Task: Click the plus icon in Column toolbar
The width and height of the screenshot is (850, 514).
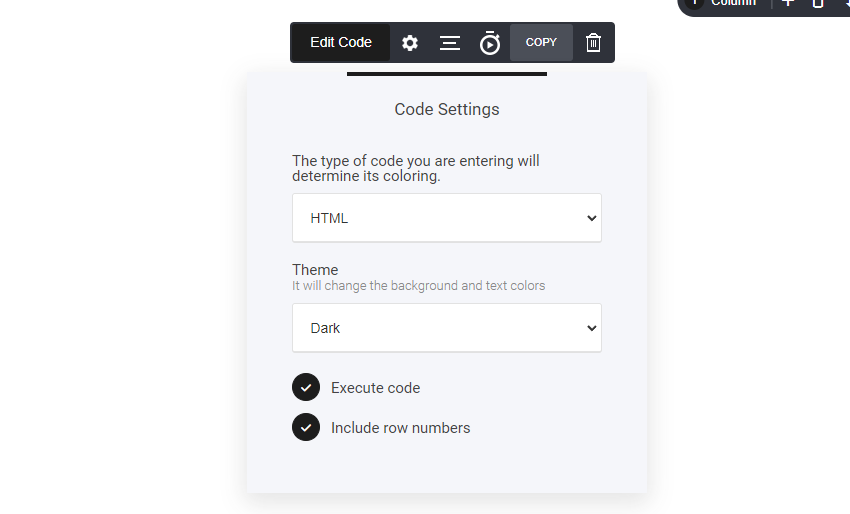Action: (x=788, y=3)
